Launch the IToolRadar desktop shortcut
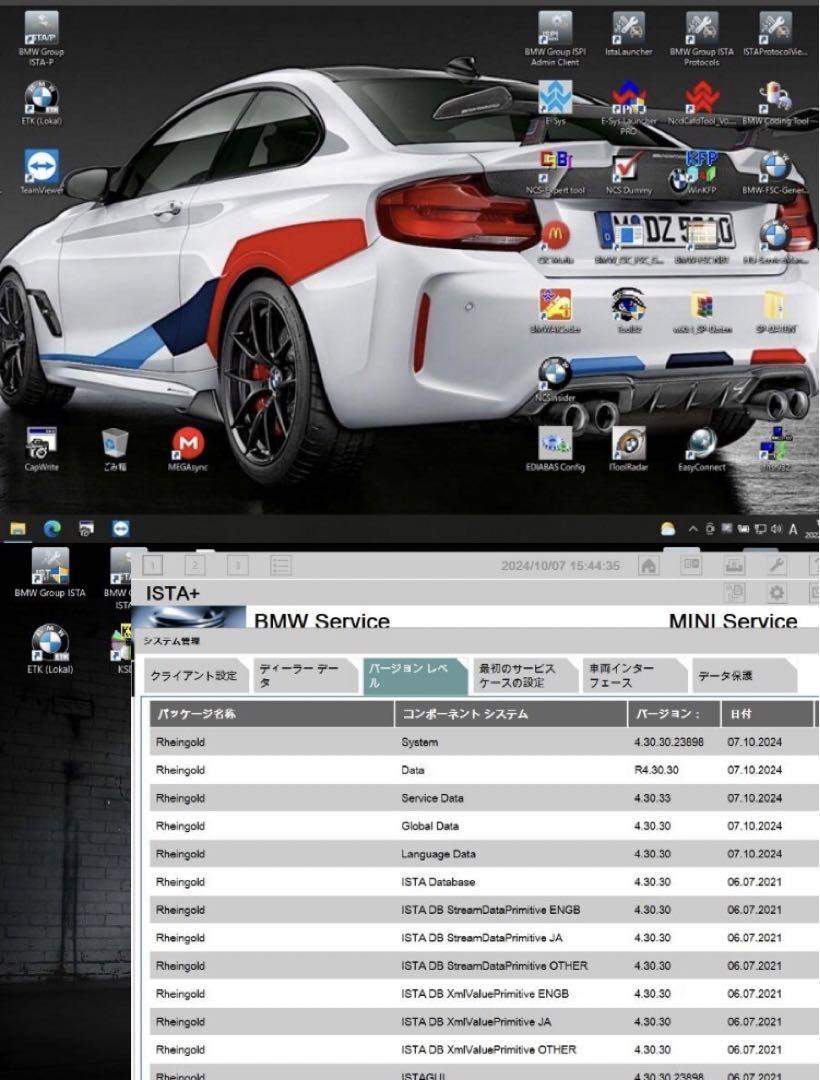820x1080 pixels. point(628,449)
